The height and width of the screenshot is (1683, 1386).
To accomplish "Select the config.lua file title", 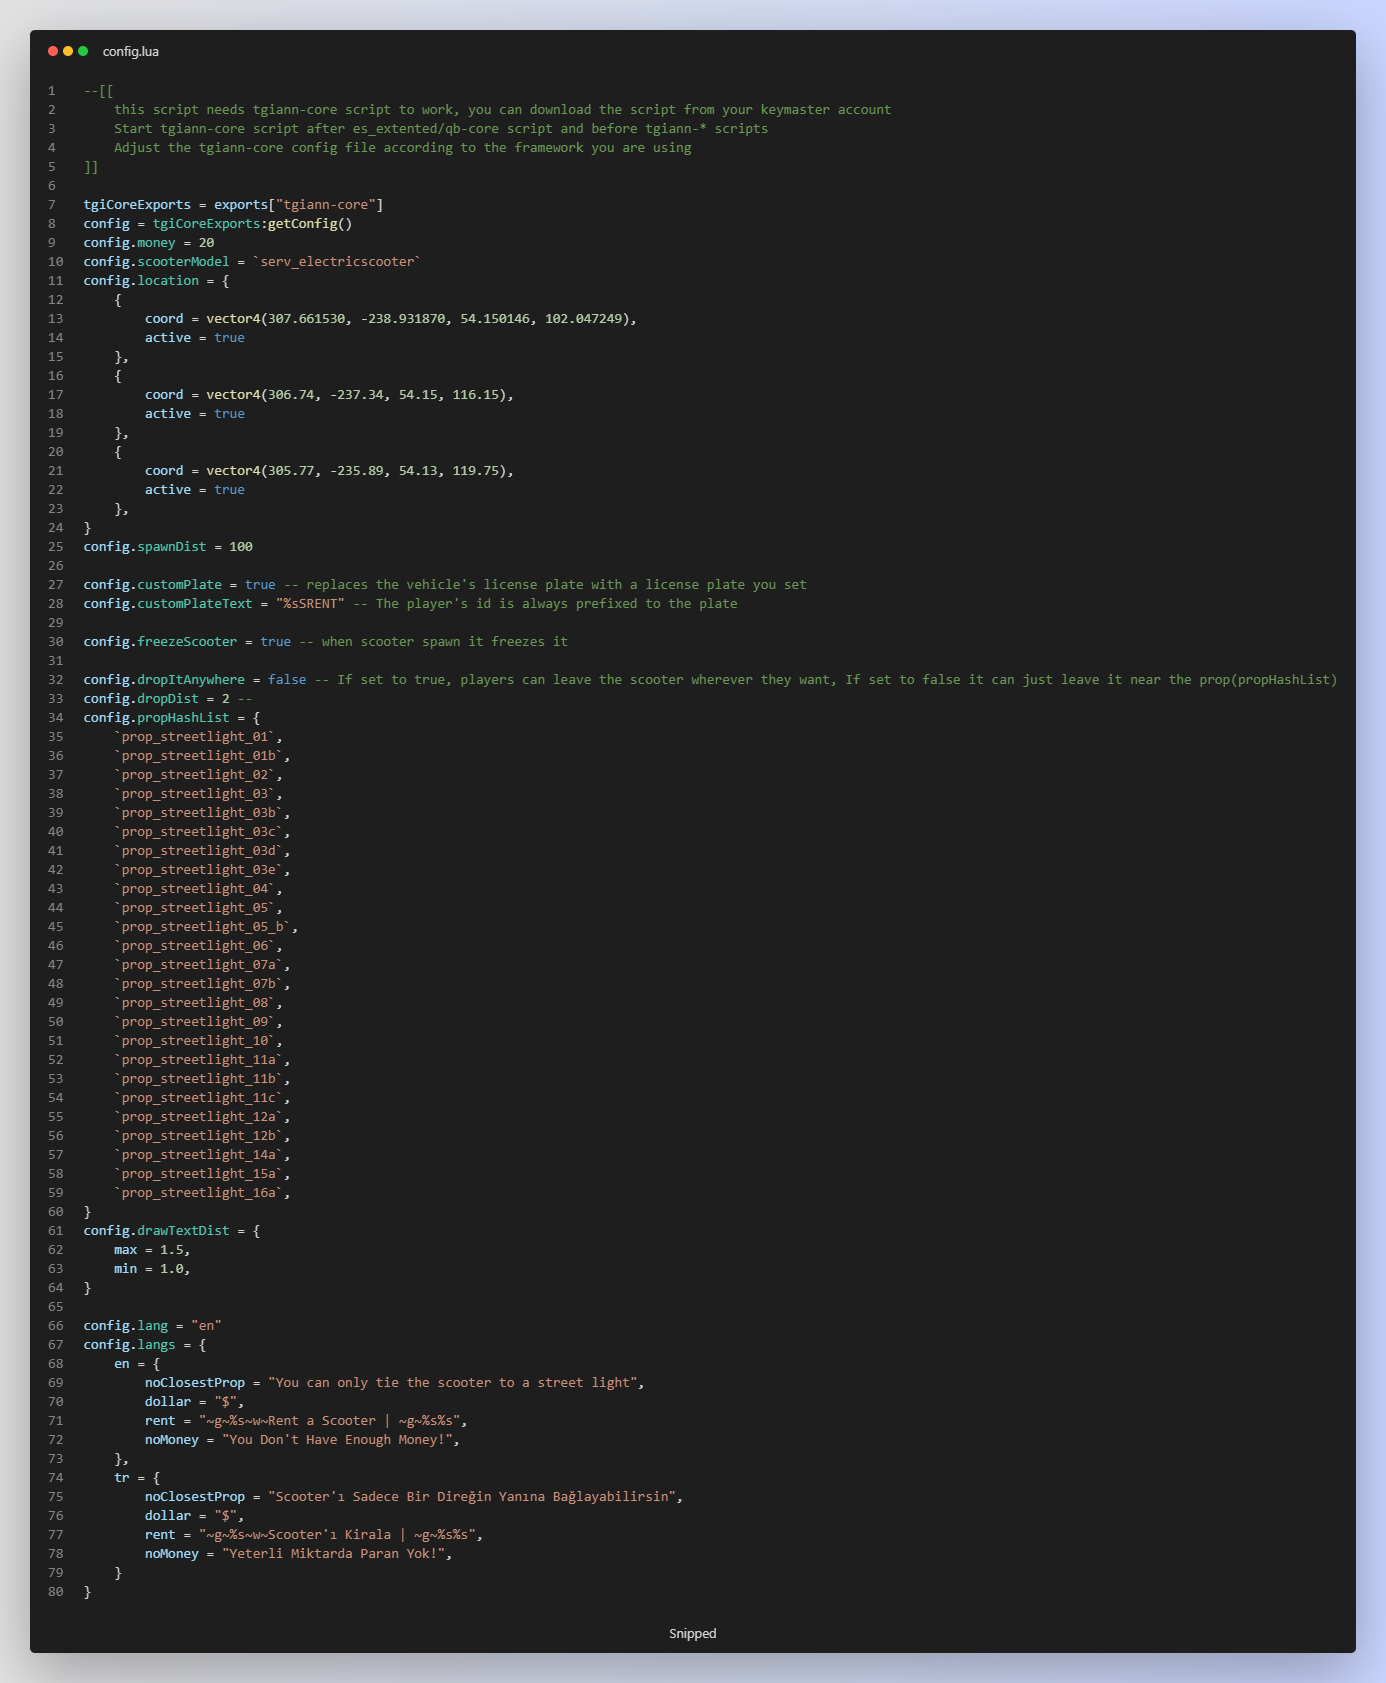I will pyautogui.click(x=131, y=51).
